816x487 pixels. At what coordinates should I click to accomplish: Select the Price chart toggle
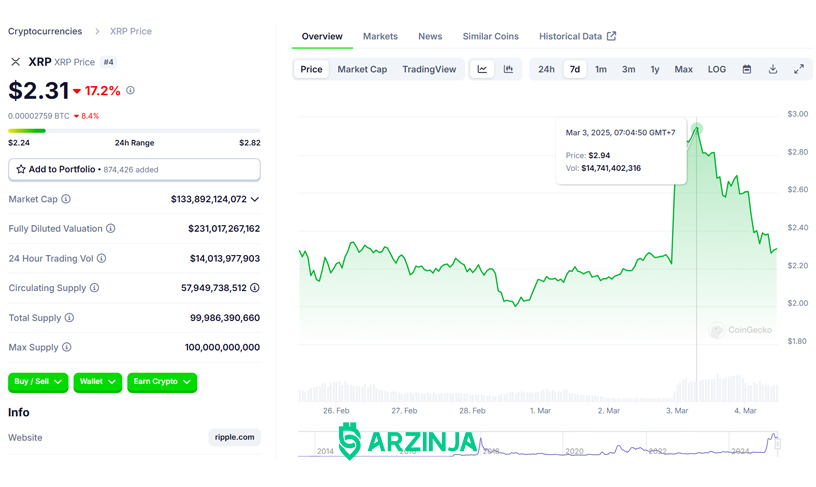[311, 69]
